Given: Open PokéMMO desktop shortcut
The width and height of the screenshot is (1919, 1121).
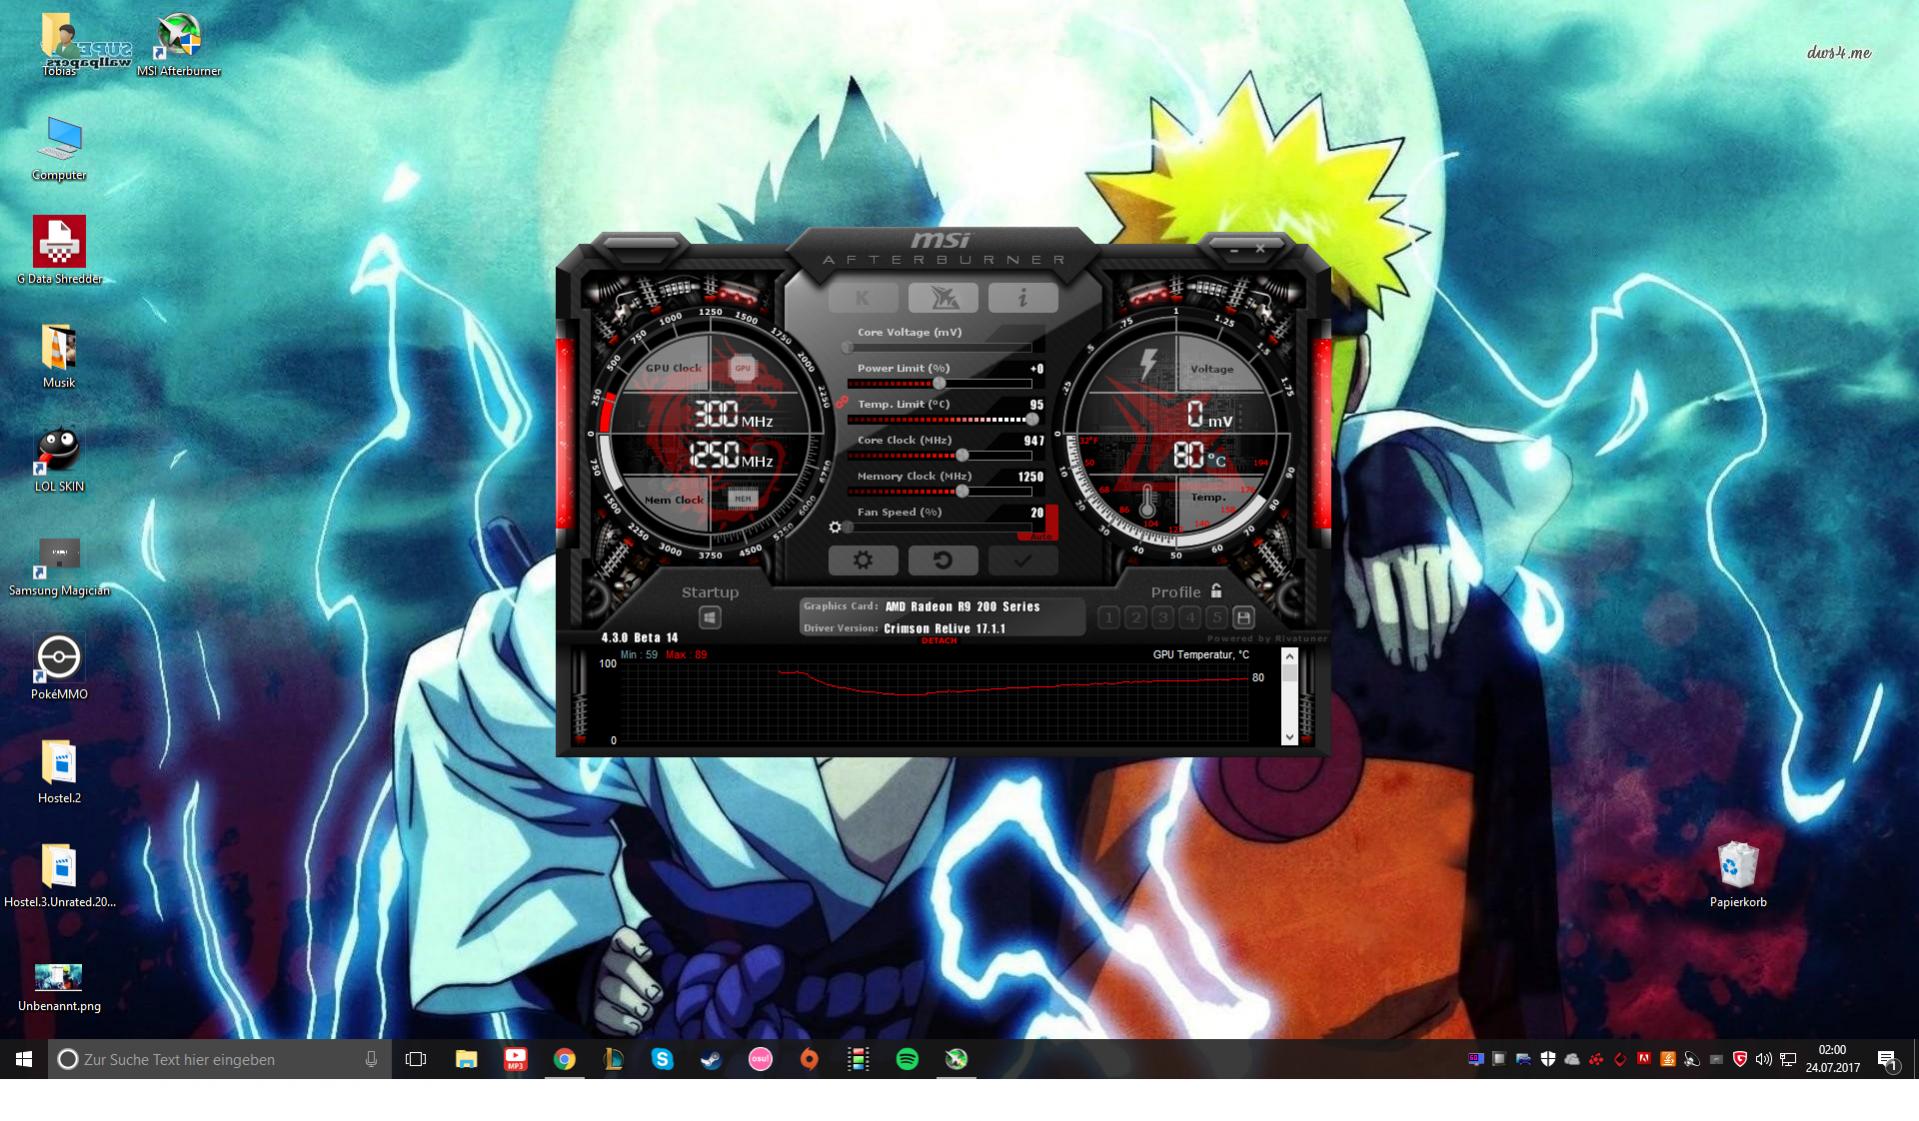Looking at the screenshot, I should coord(59,667).
